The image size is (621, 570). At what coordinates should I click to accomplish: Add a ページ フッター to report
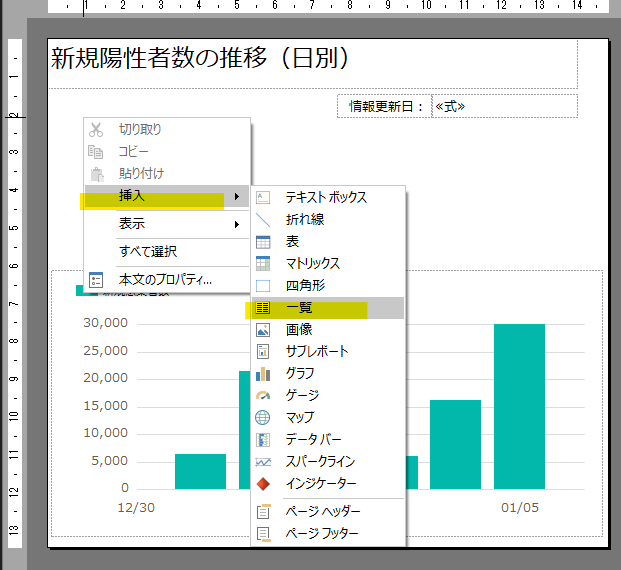click(322, 534)
